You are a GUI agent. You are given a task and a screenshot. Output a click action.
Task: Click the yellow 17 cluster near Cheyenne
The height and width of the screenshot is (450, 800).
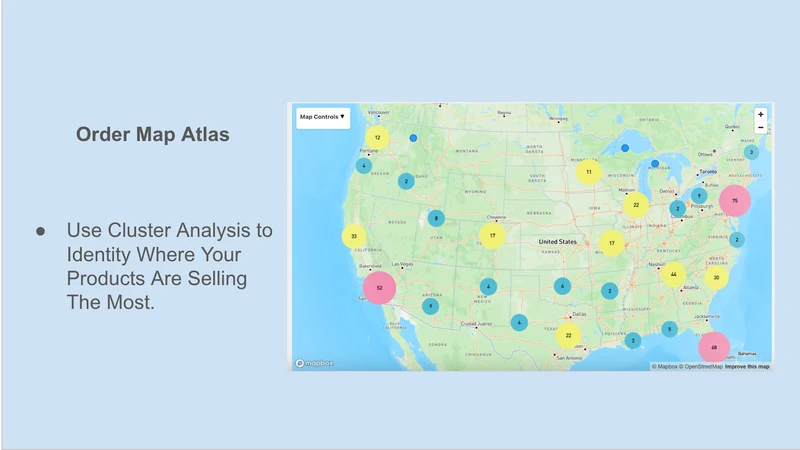[x=492, y=236]
